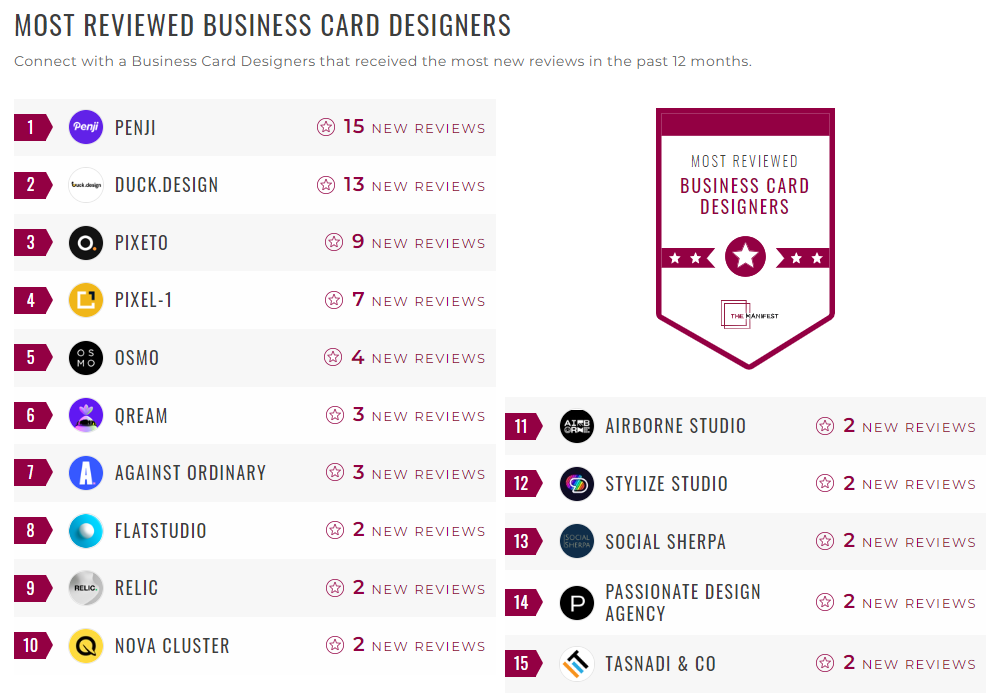The width and height of the screenshot is (991, 698).
Task: Click the Pixeto logo icon
Action: point(86,242)
